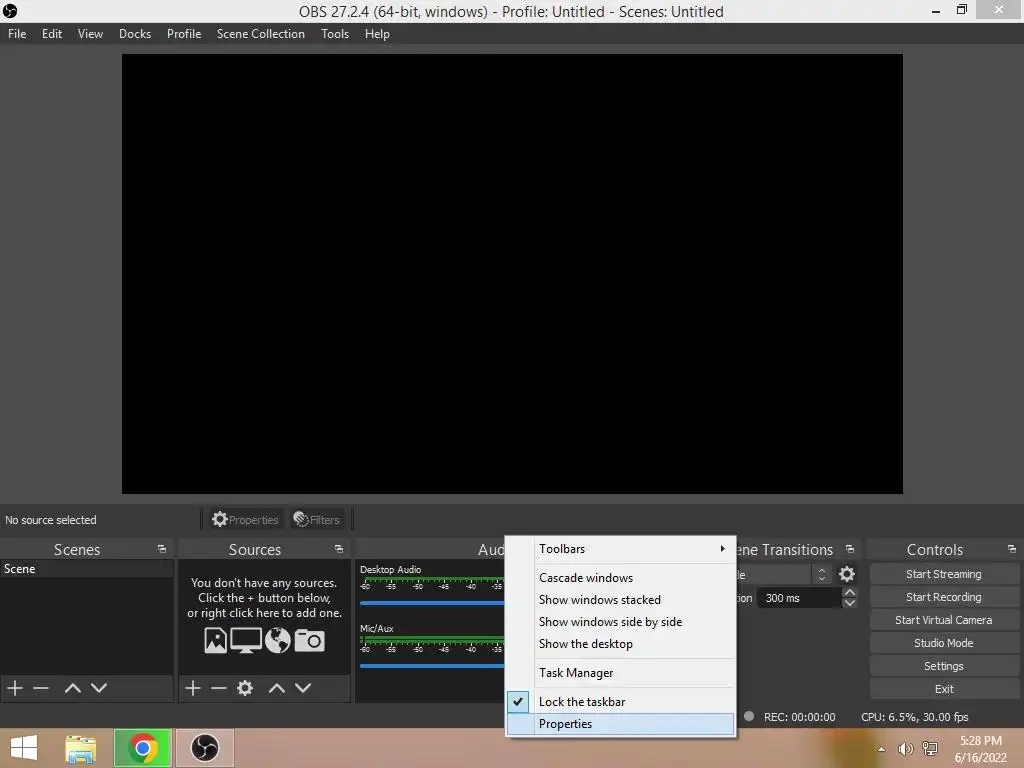This screenshot has width=1024, height=768.
Task: Open the Profile menu
Action: pos(184,34)
